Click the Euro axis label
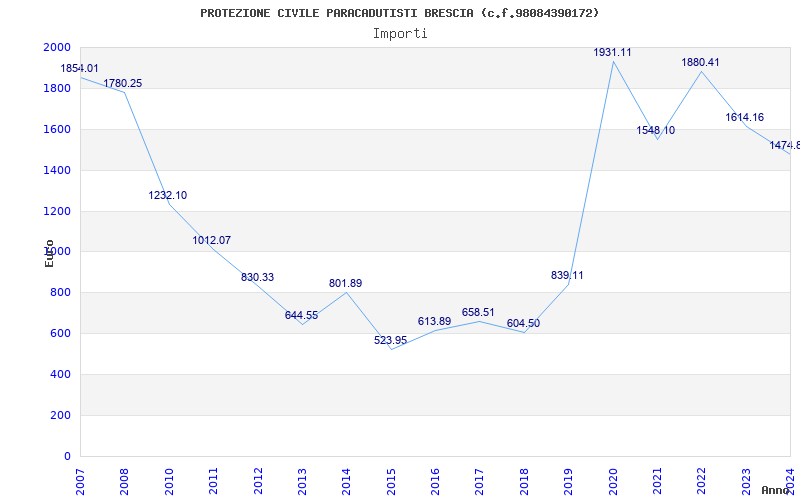Viewport: 800px width, 500px height. tap(49, 253)
